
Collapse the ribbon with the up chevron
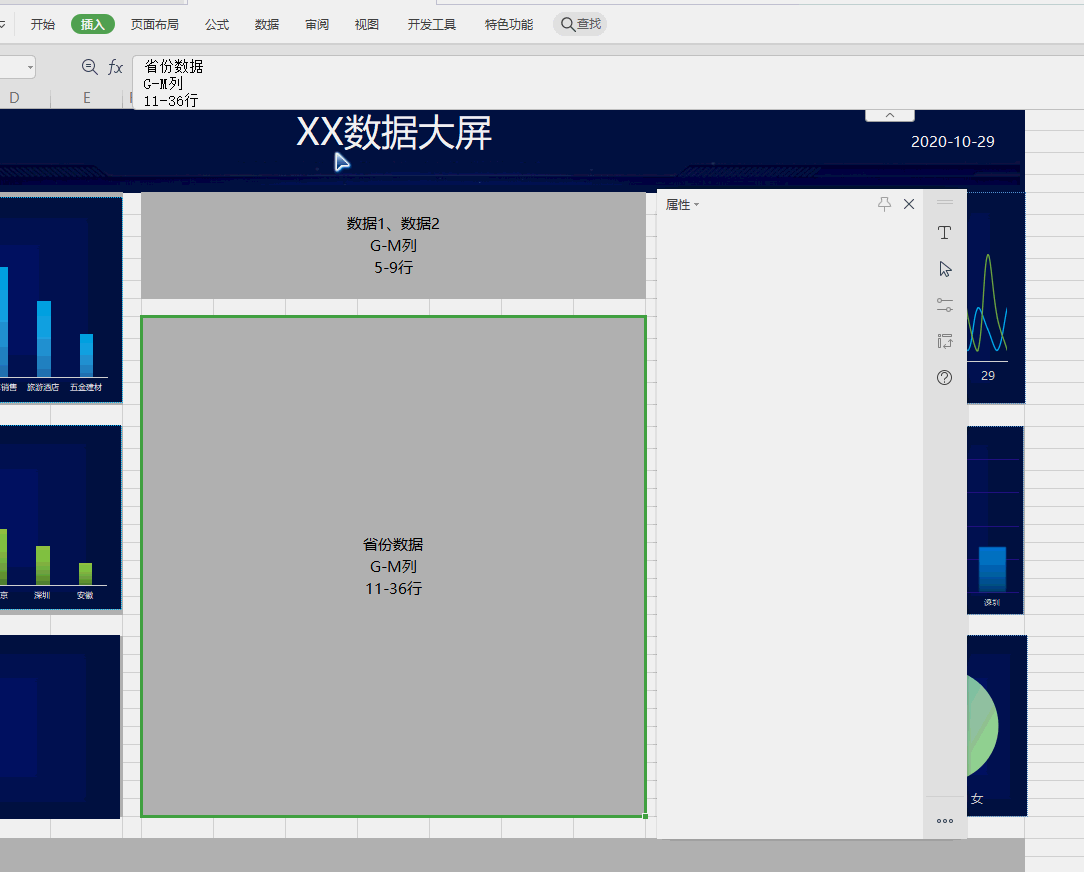(890, 115)
